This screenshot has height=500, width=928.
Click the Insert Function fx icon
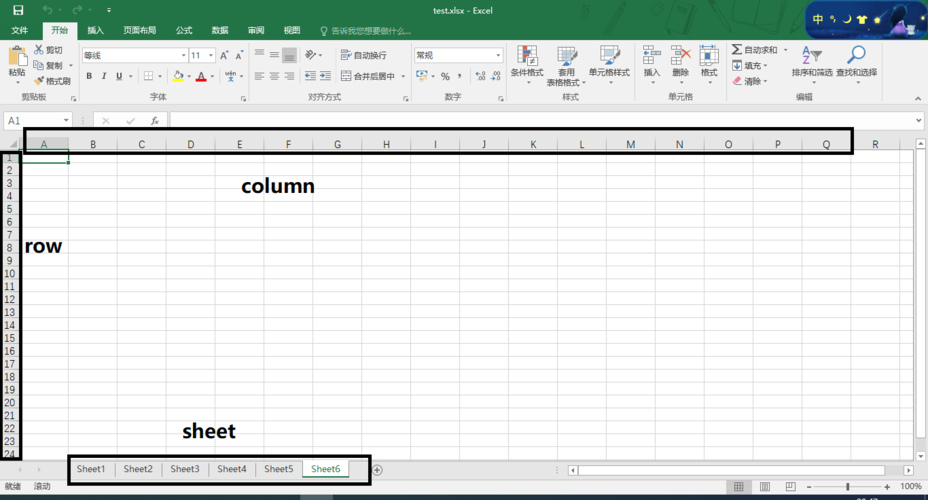click(x=155, y=121)
